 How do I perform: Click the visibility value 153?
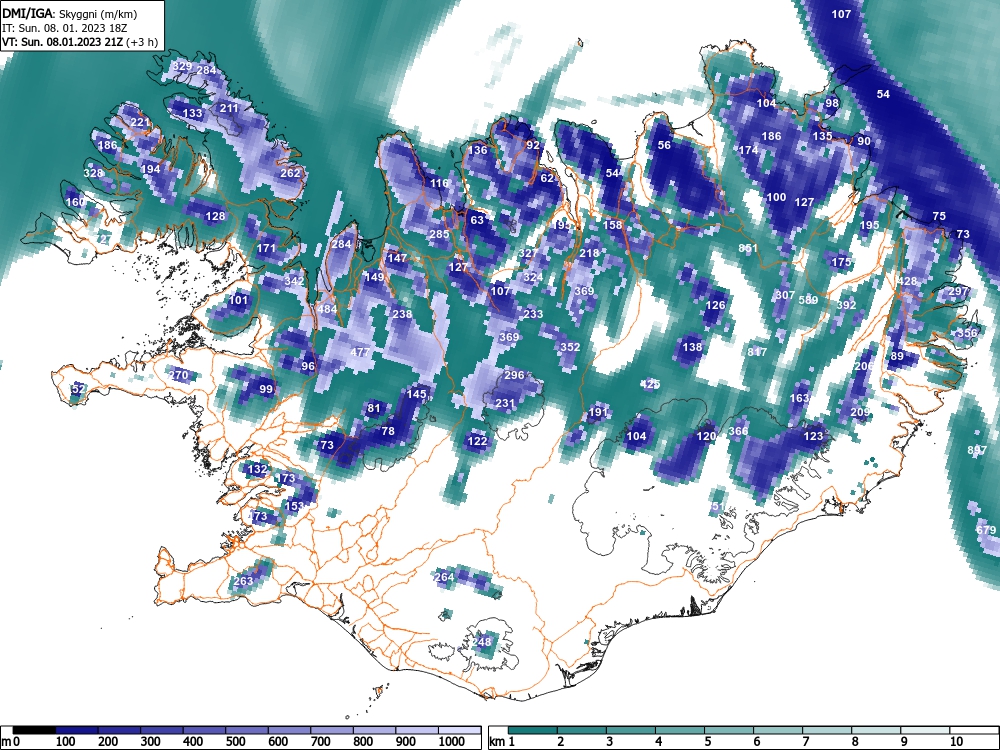(294, 506)
